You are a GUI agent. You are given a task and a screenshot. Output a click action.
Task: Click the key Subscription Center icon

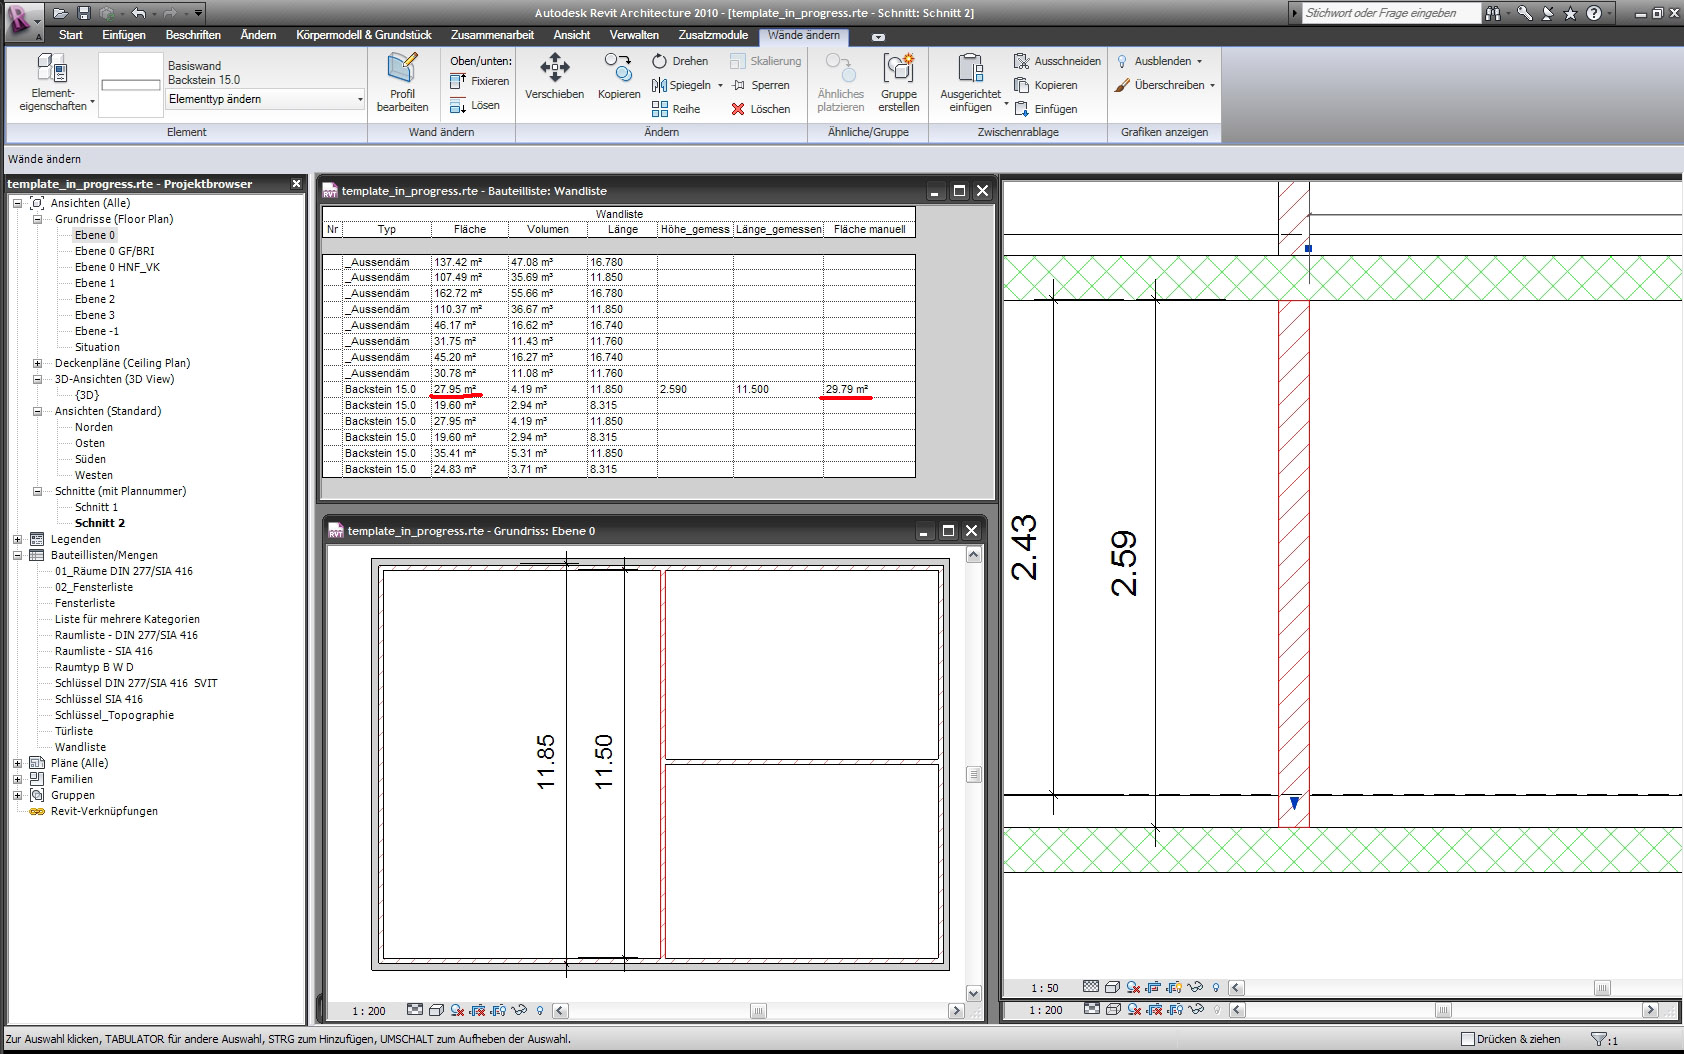coord(1525,13)
